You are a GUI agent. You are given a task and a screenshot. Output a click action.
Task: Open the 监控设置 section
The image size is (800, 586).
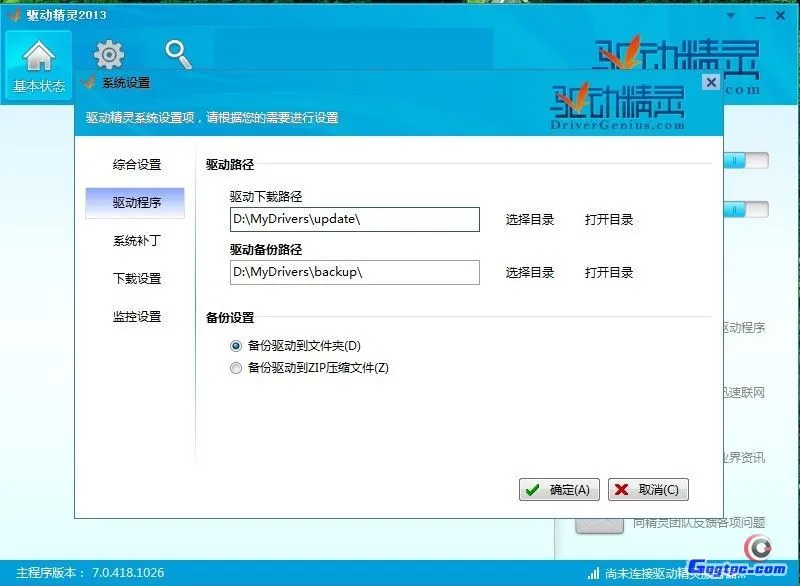pyautogui.click(x=136, y=316)
